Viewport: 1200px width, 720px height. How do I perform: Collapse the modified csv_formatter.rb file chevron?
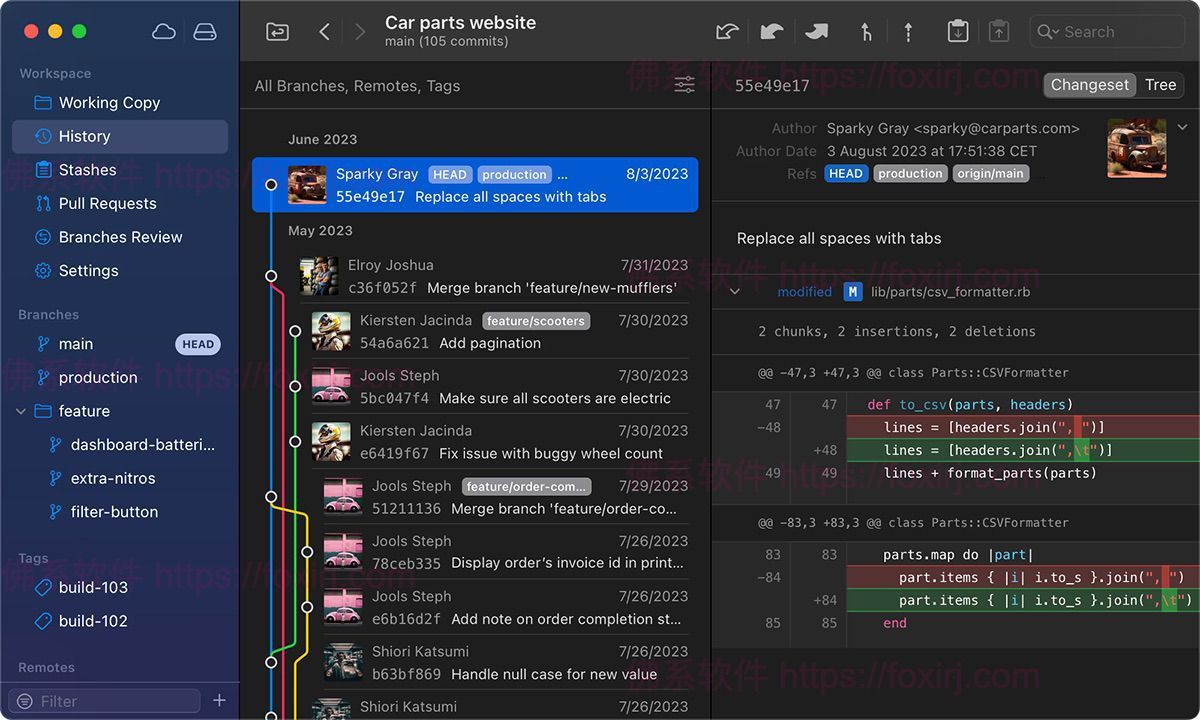click(737, 291)
